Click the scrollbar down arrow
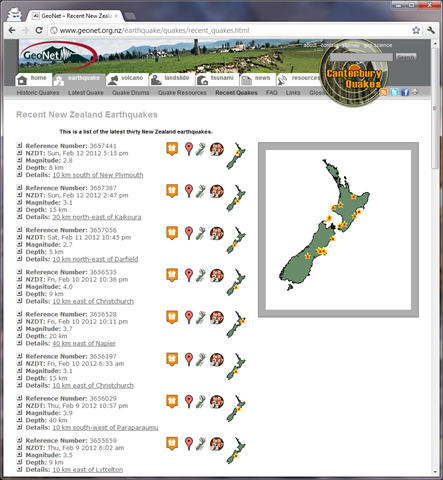The width and height of the screenshot is (443, 480). pyautogui.click(x=435, y=472)
